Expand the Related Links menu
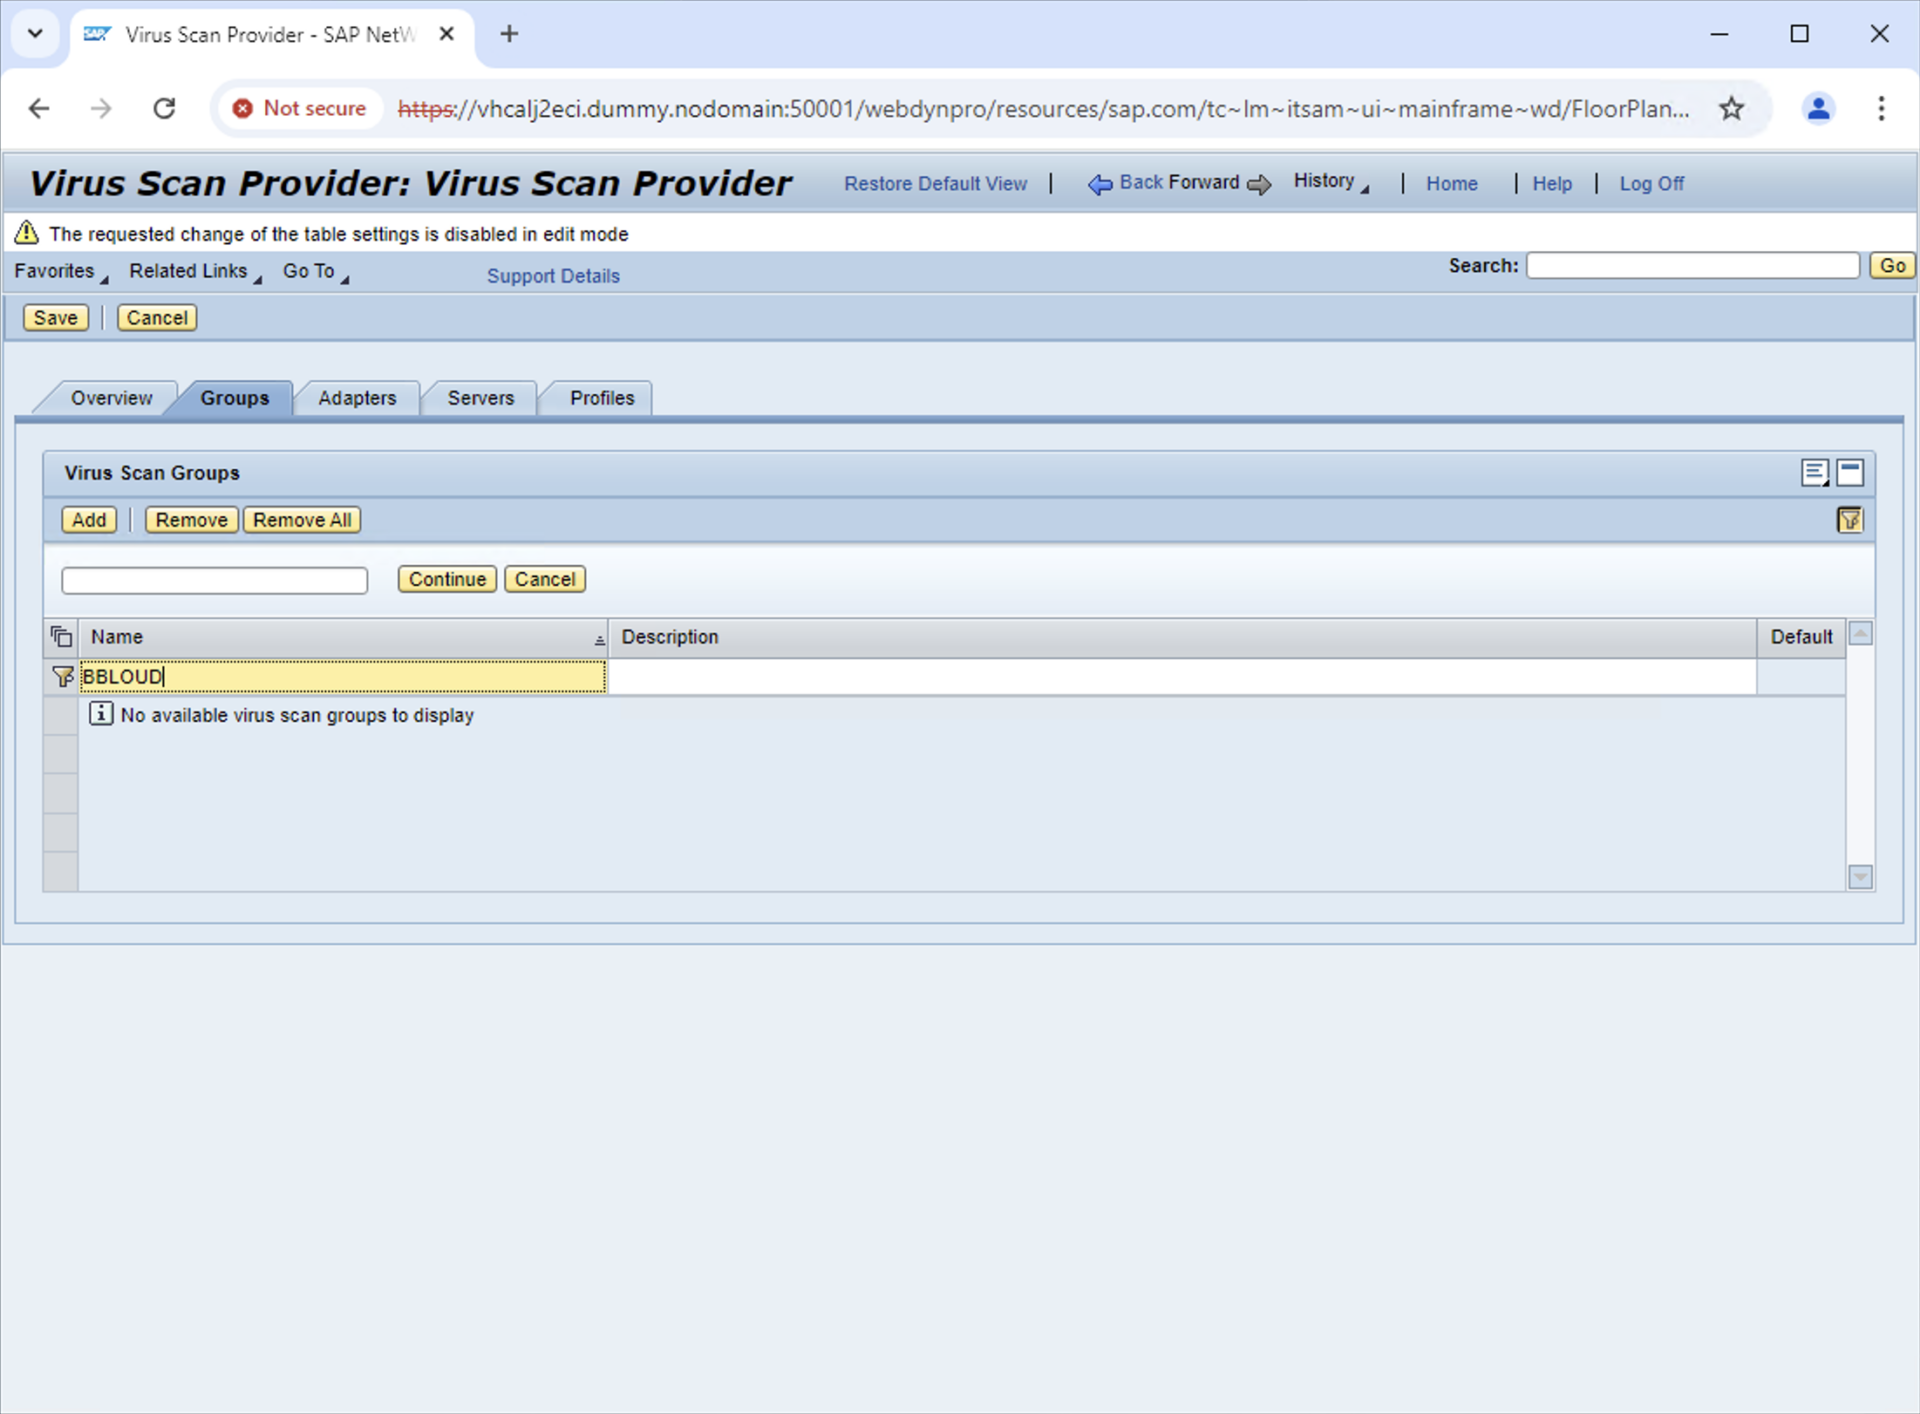The height and width of the screenshot is (1414, 1920). point(195,272)
